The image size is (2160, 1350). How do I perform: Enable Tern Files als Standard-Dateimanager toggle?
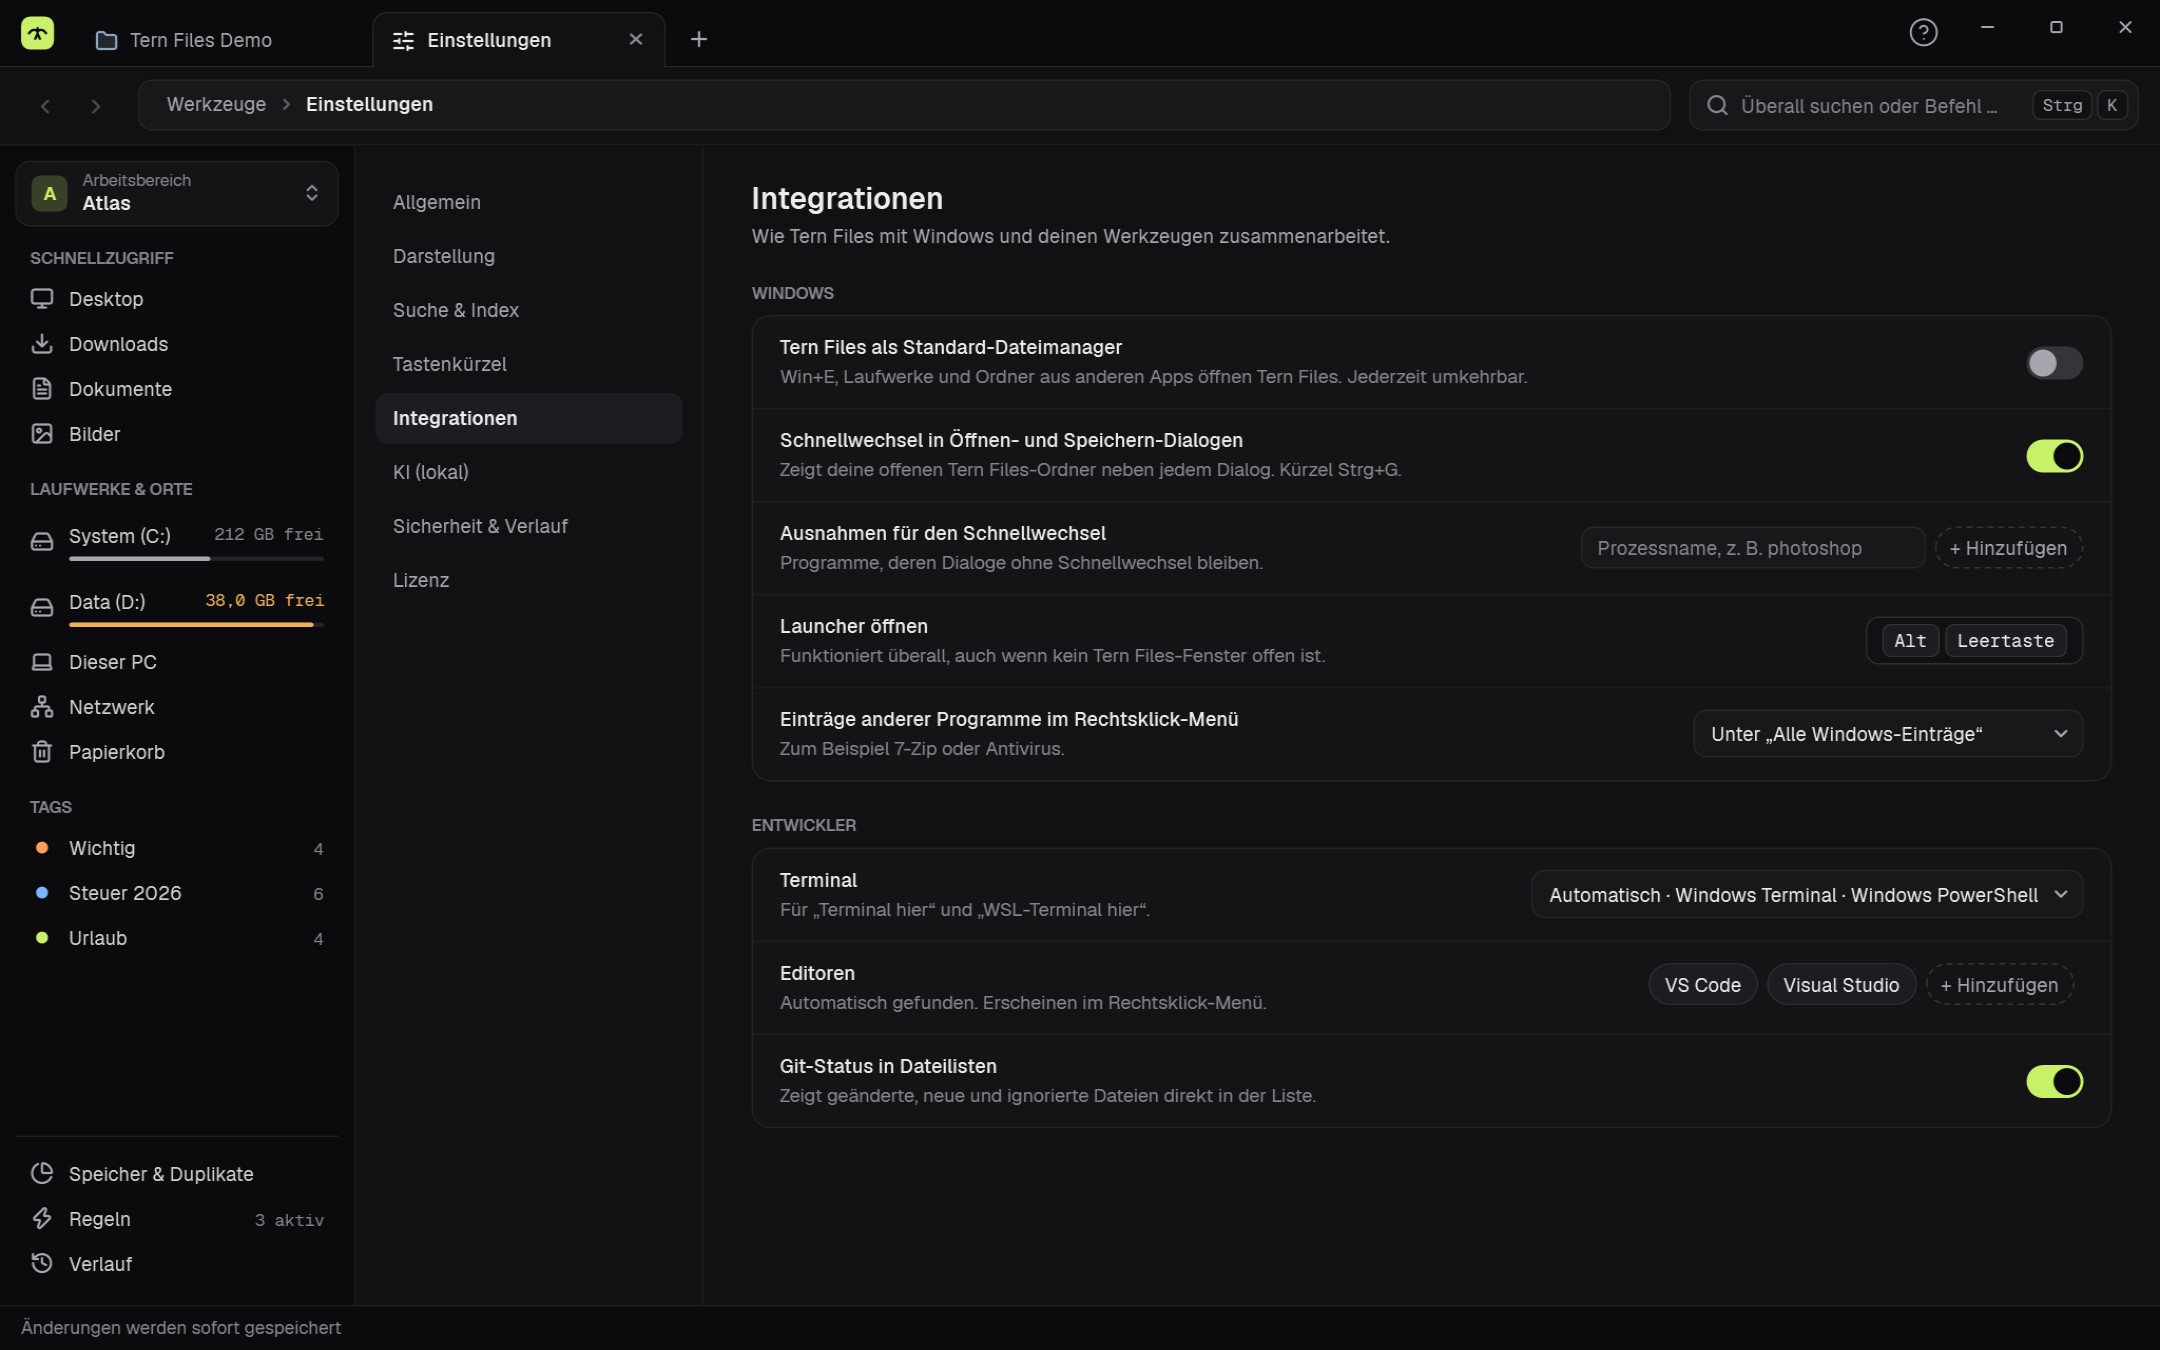coord(2054,362)
